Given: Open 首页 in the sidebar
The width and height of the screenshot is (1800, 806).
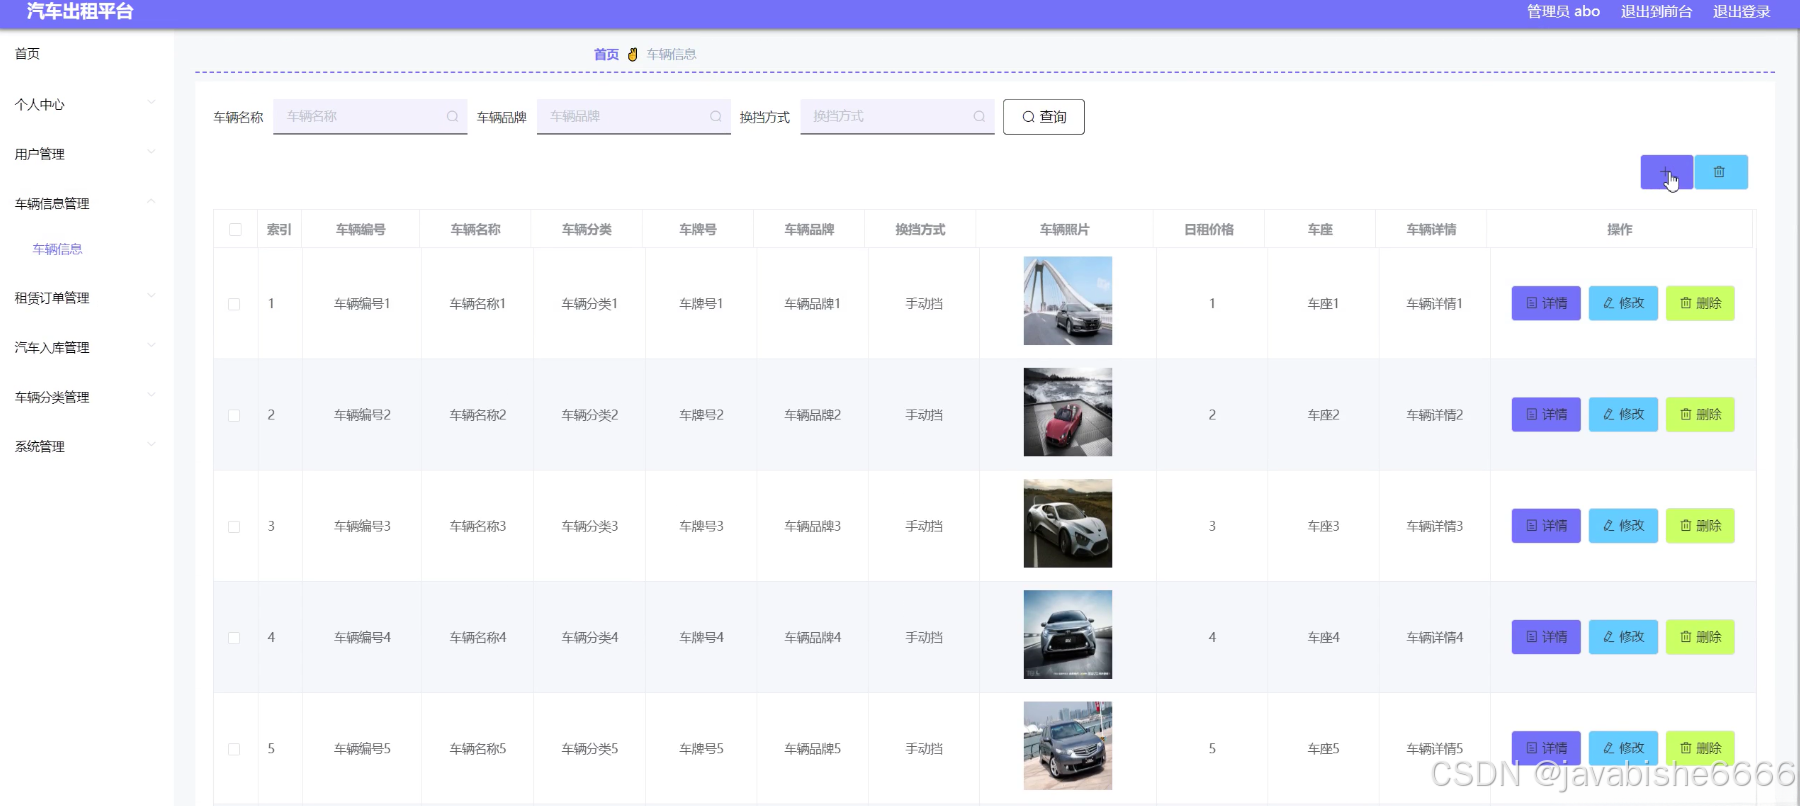Looking at the screenshot, I should click(x=27, y=54).
